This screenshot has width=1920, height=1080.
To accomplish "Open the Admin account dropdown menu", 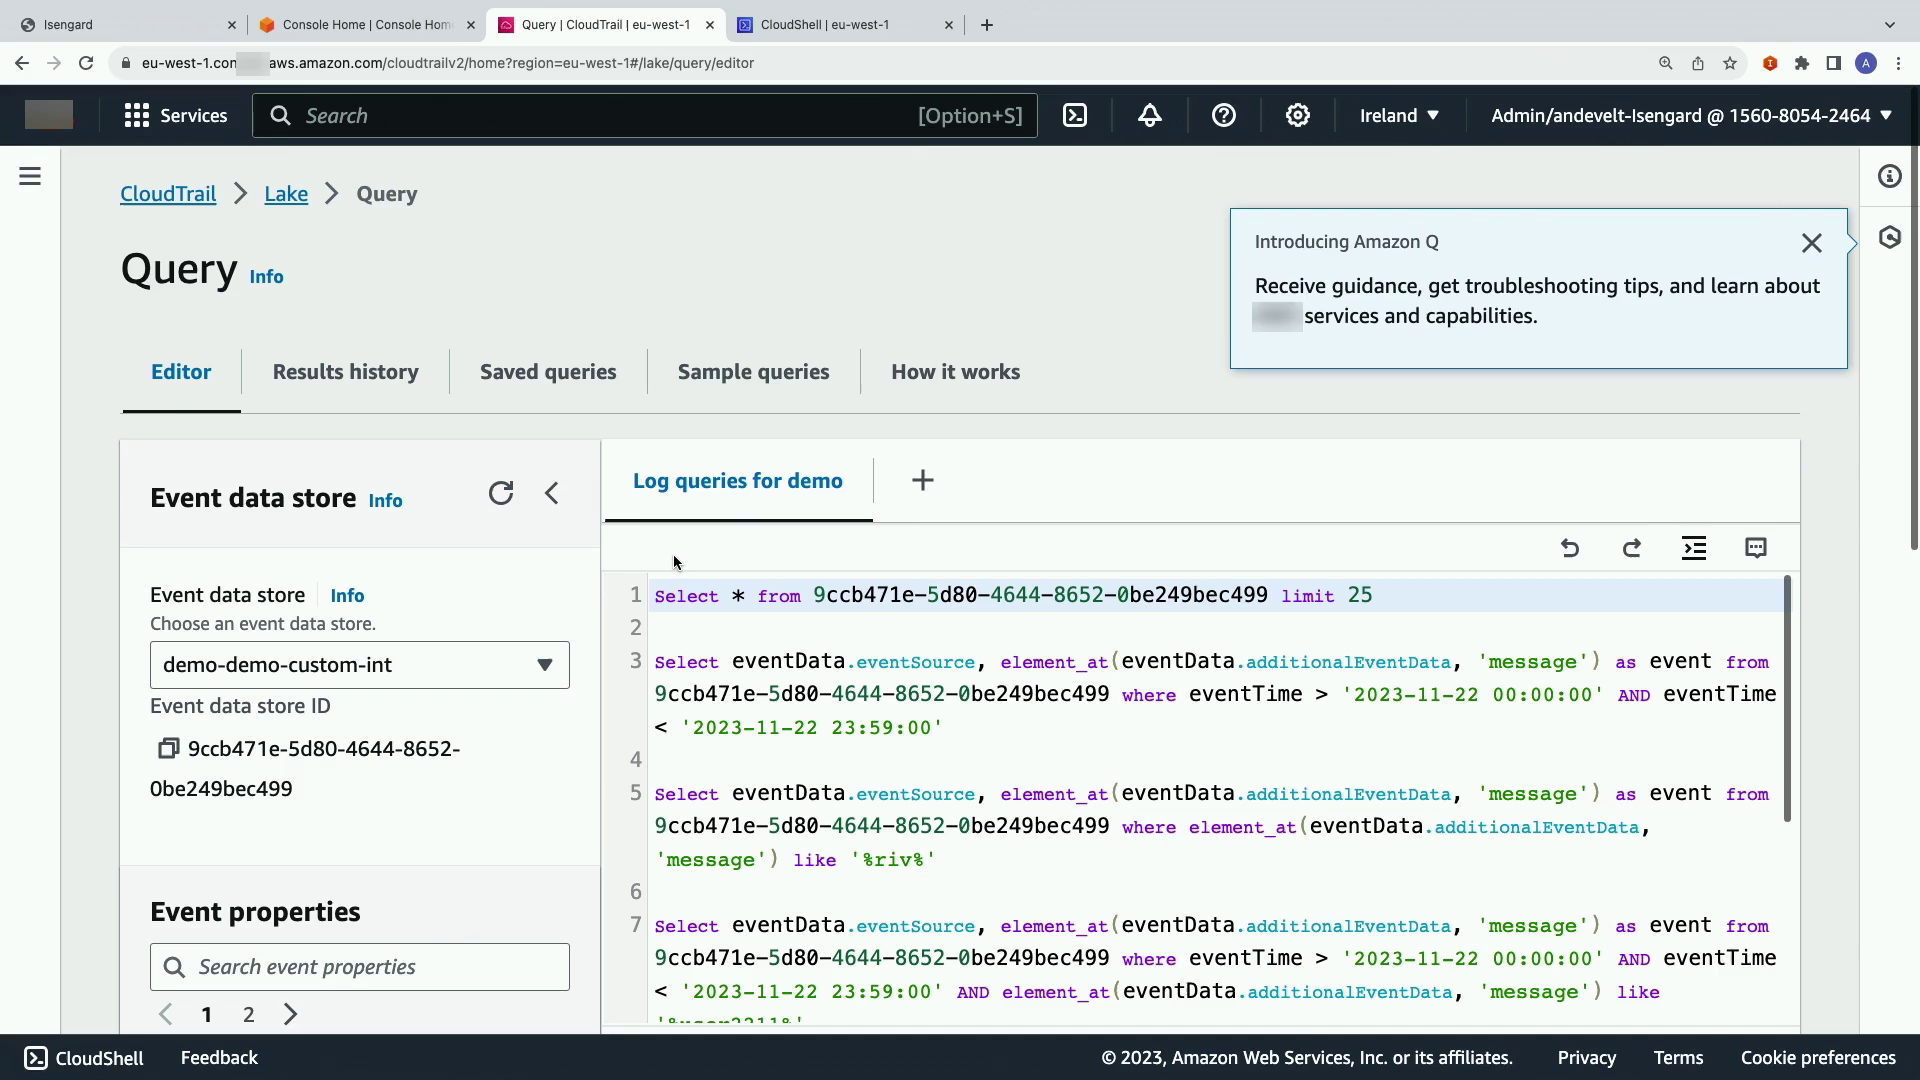I will coord(1691,115).
